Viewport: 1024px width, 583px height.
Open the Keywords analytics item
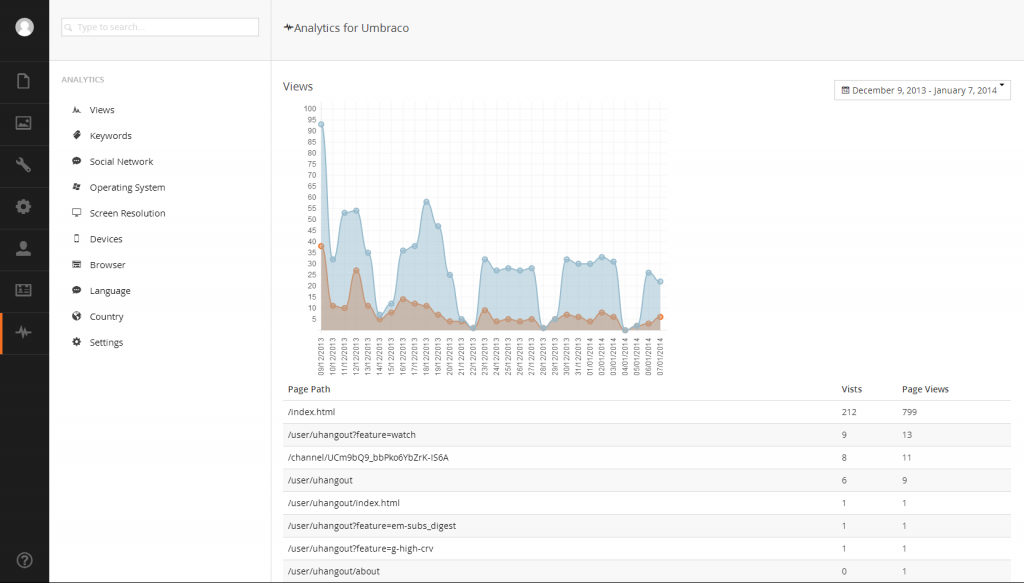(110, 136)
